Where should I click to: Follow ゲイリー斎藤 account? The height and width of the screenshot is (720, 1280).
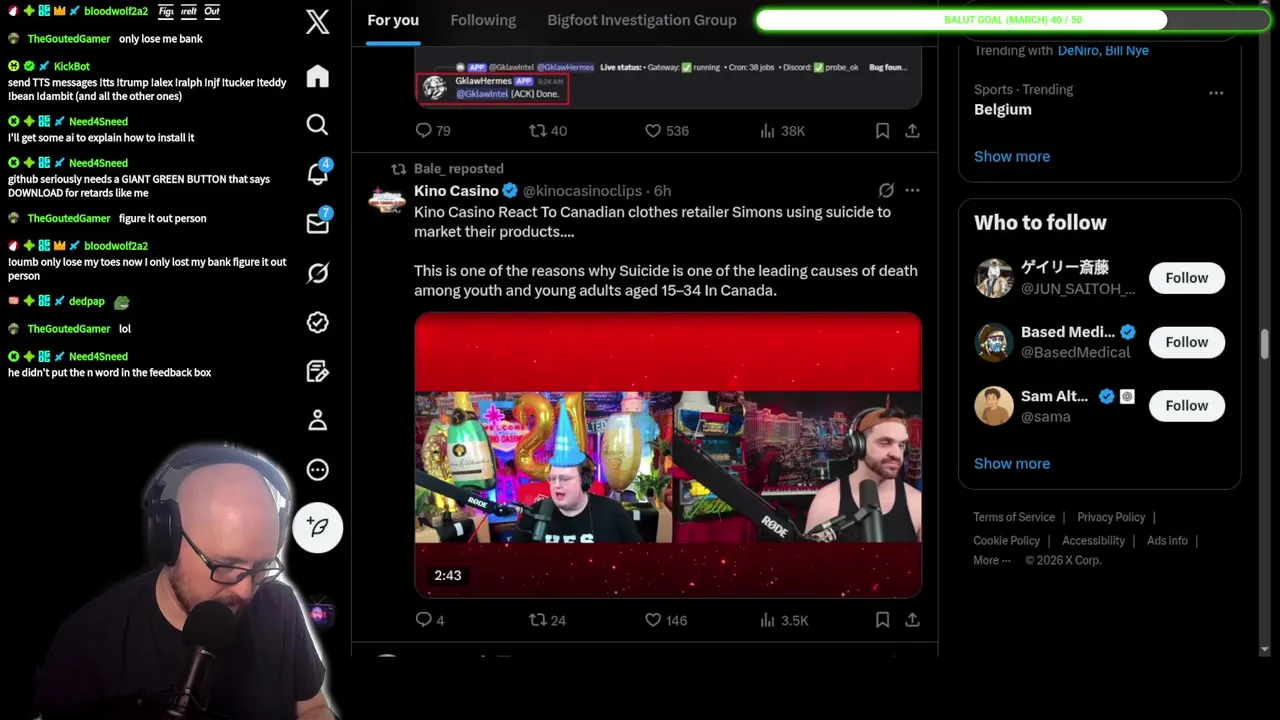1187,278
